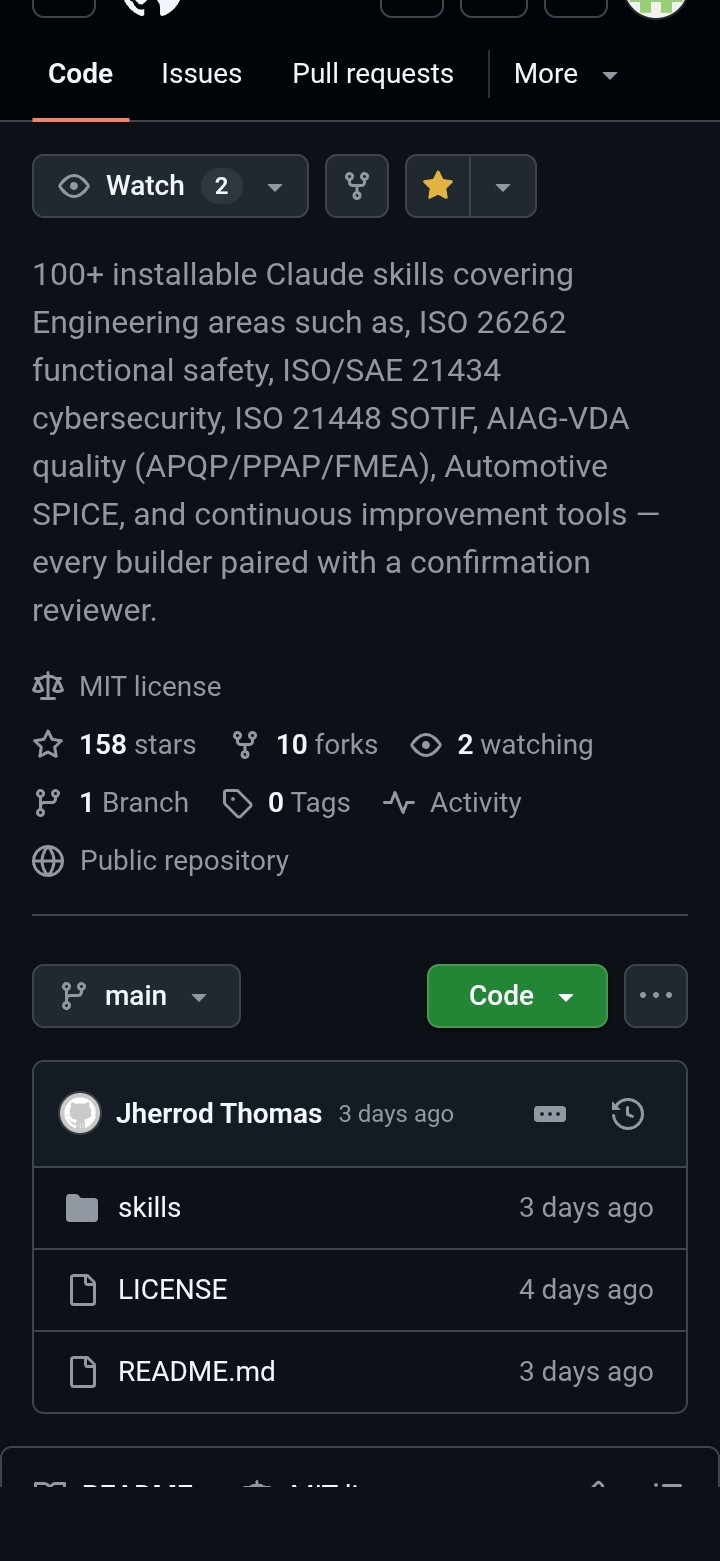The height and width of the screenshot is (1561, 720).
Task: Open the three-dot more options button
Action: point(656,996)
